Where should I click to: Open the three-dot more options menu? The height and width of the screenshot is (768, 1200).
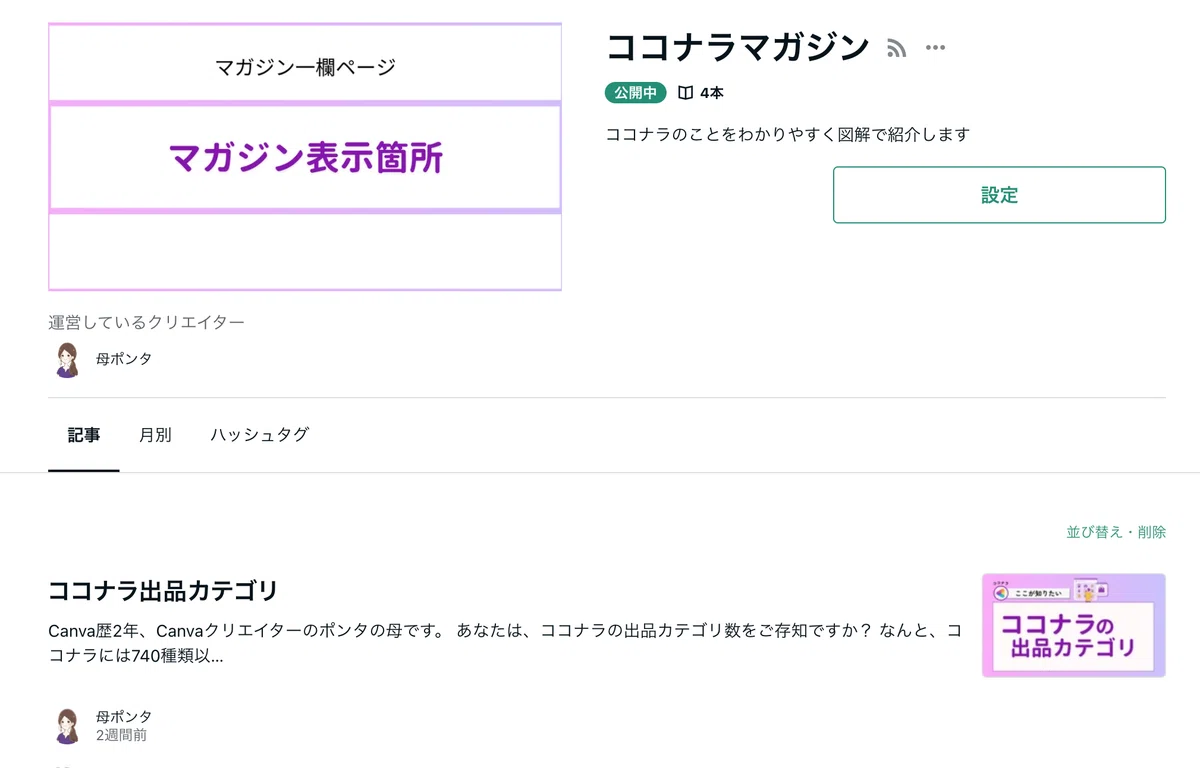tap(935, 47)
